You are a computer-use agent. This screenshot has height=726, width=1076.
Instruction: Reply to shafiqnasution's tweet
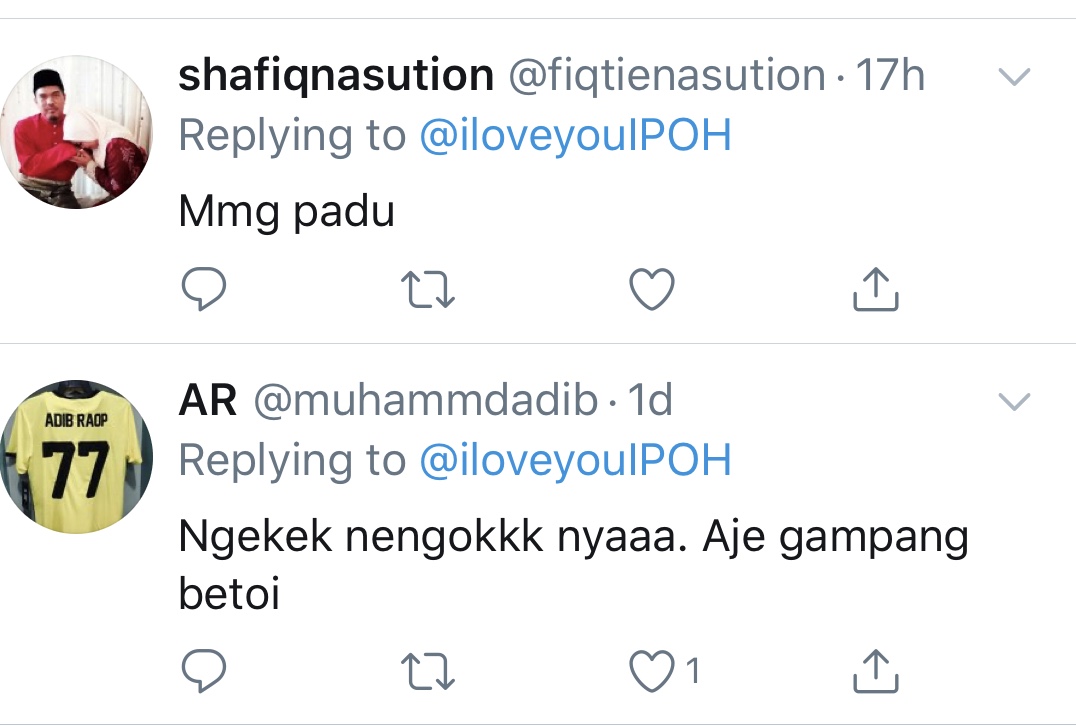(203, 290)
